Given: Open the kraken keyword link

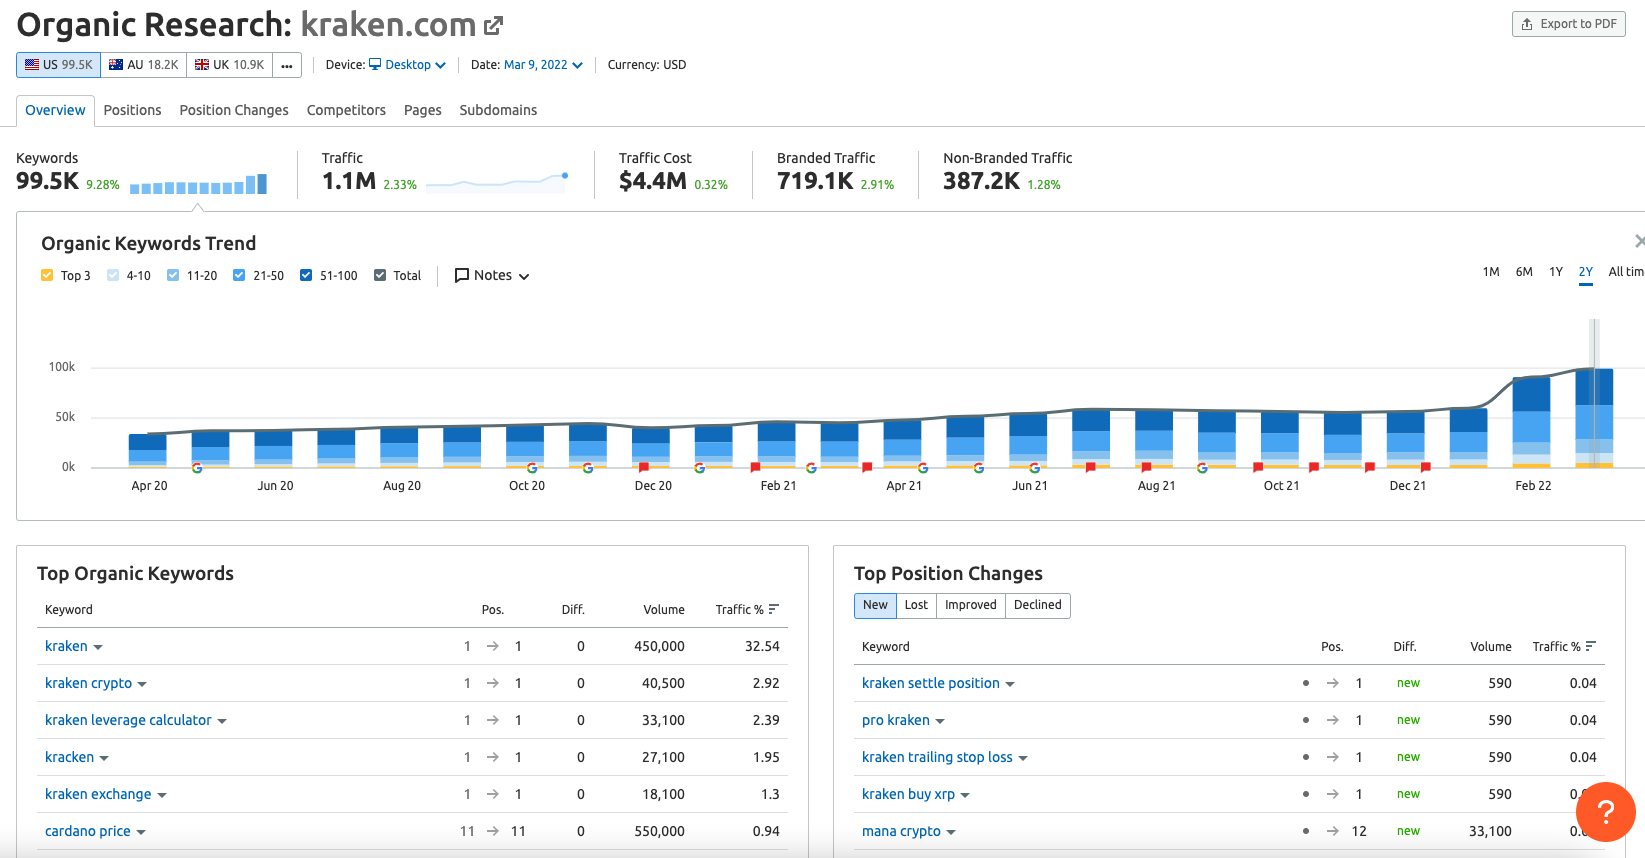Looking at the screenshot, I should (x=66, y=647).
